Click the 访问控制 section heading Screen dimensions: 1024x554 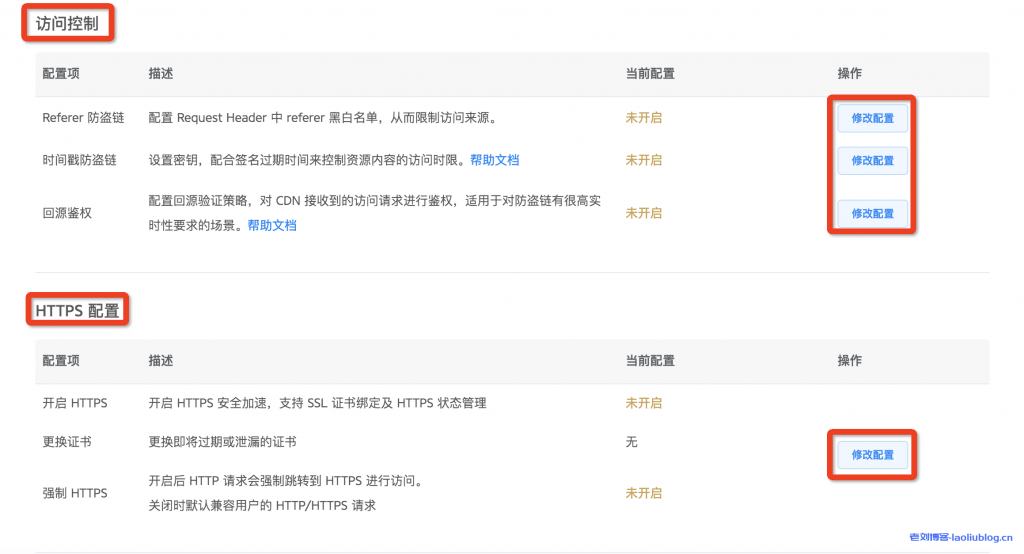[67, 24]
